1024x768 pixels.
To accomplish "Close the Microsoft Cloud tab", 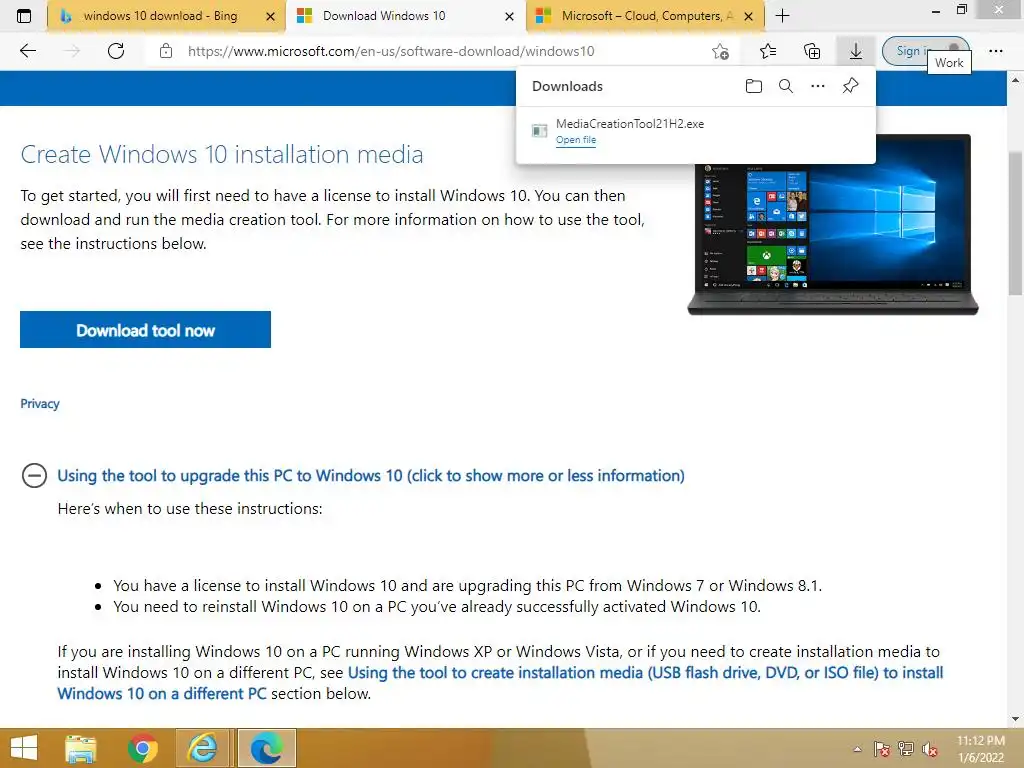I will (x=749, y=17).
